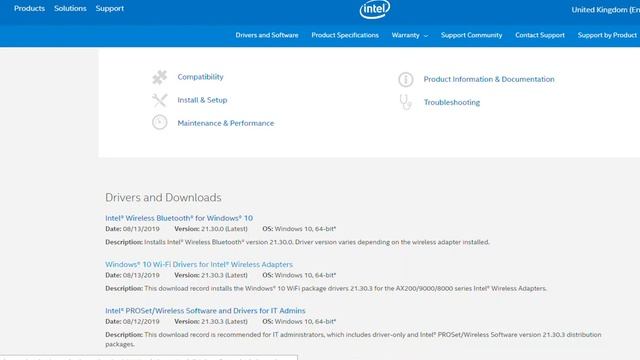The height and width of the screenshot is (360, 640).
Task: Open Windows 10 Wi-Fi Drivers for Intel Wireless Adapters
Action: 199,264
